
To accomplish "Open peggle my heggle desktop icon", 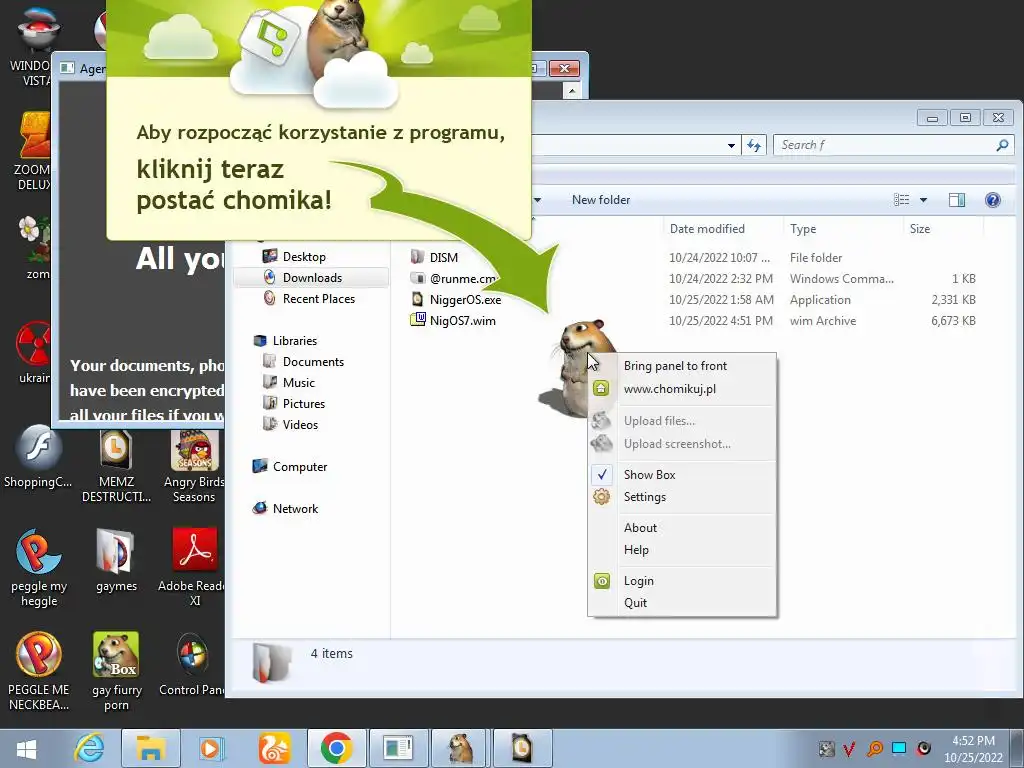I will point(39,568).
